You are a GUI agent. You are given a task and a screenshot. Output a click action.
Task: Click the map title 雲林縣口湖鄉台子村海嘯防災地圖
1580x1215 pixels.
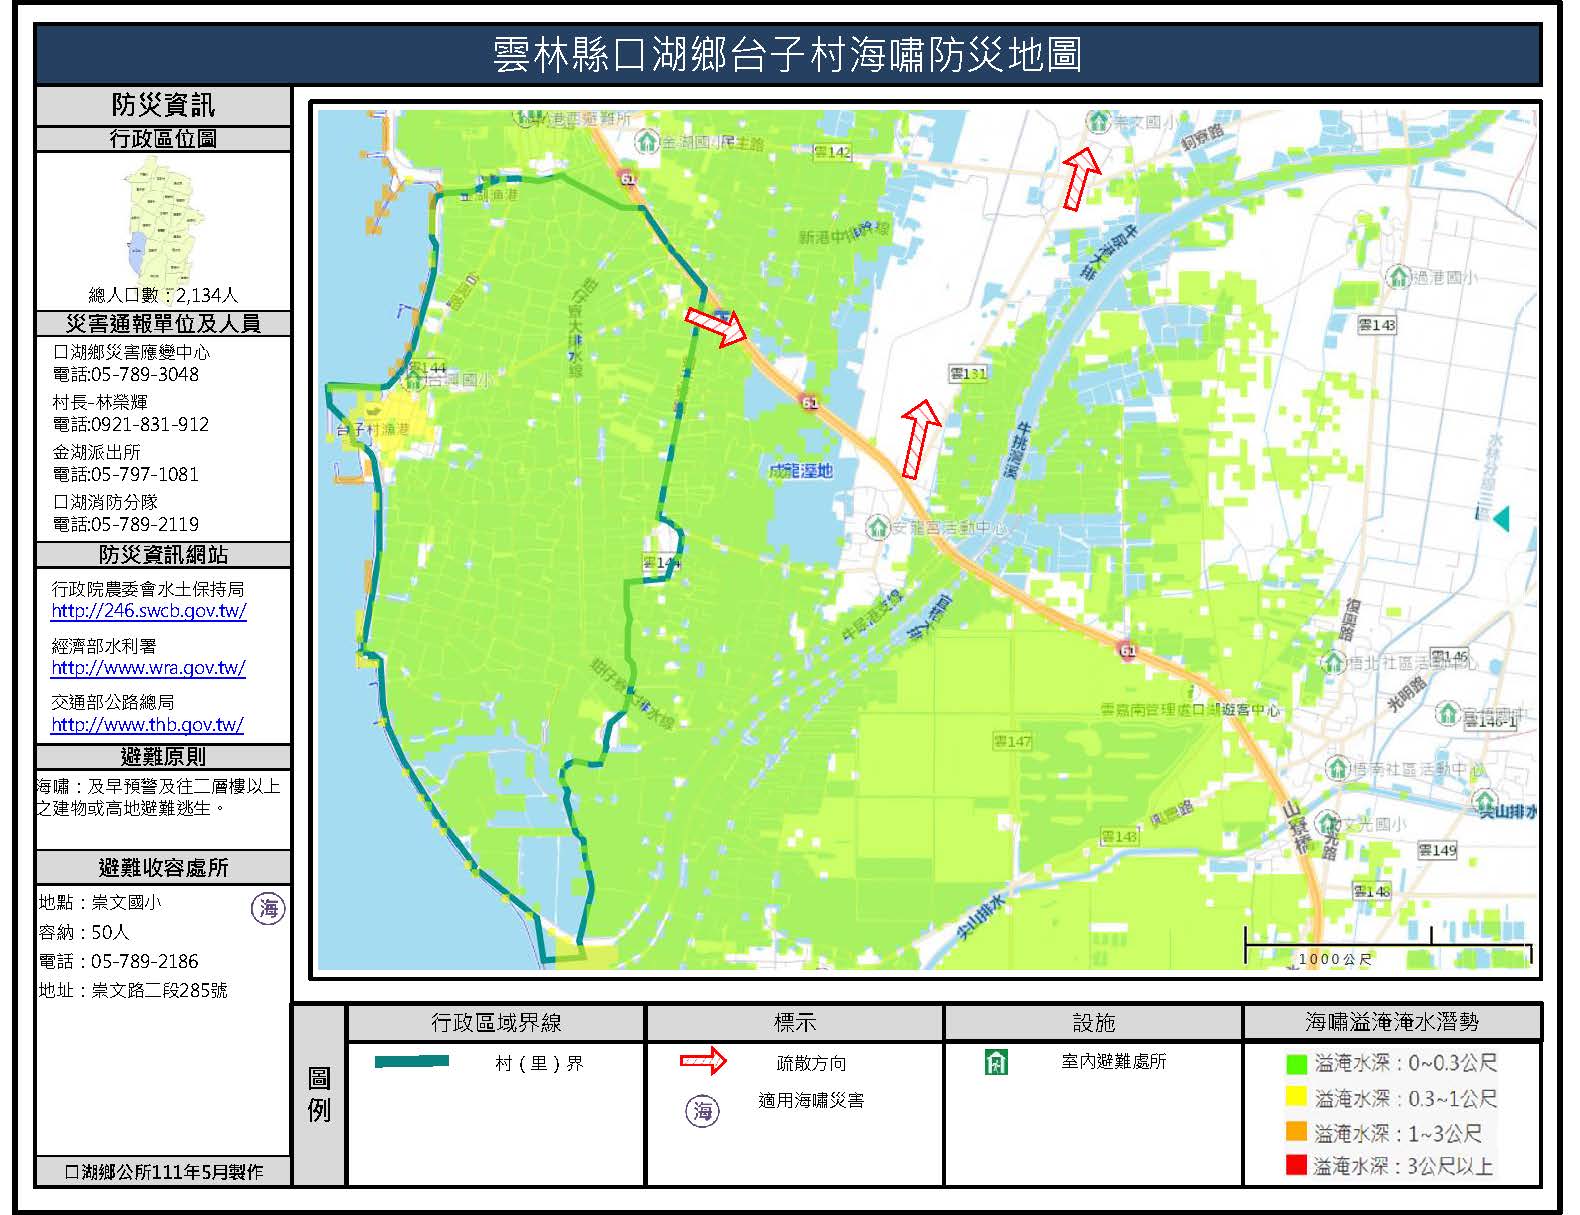(787, 55)
